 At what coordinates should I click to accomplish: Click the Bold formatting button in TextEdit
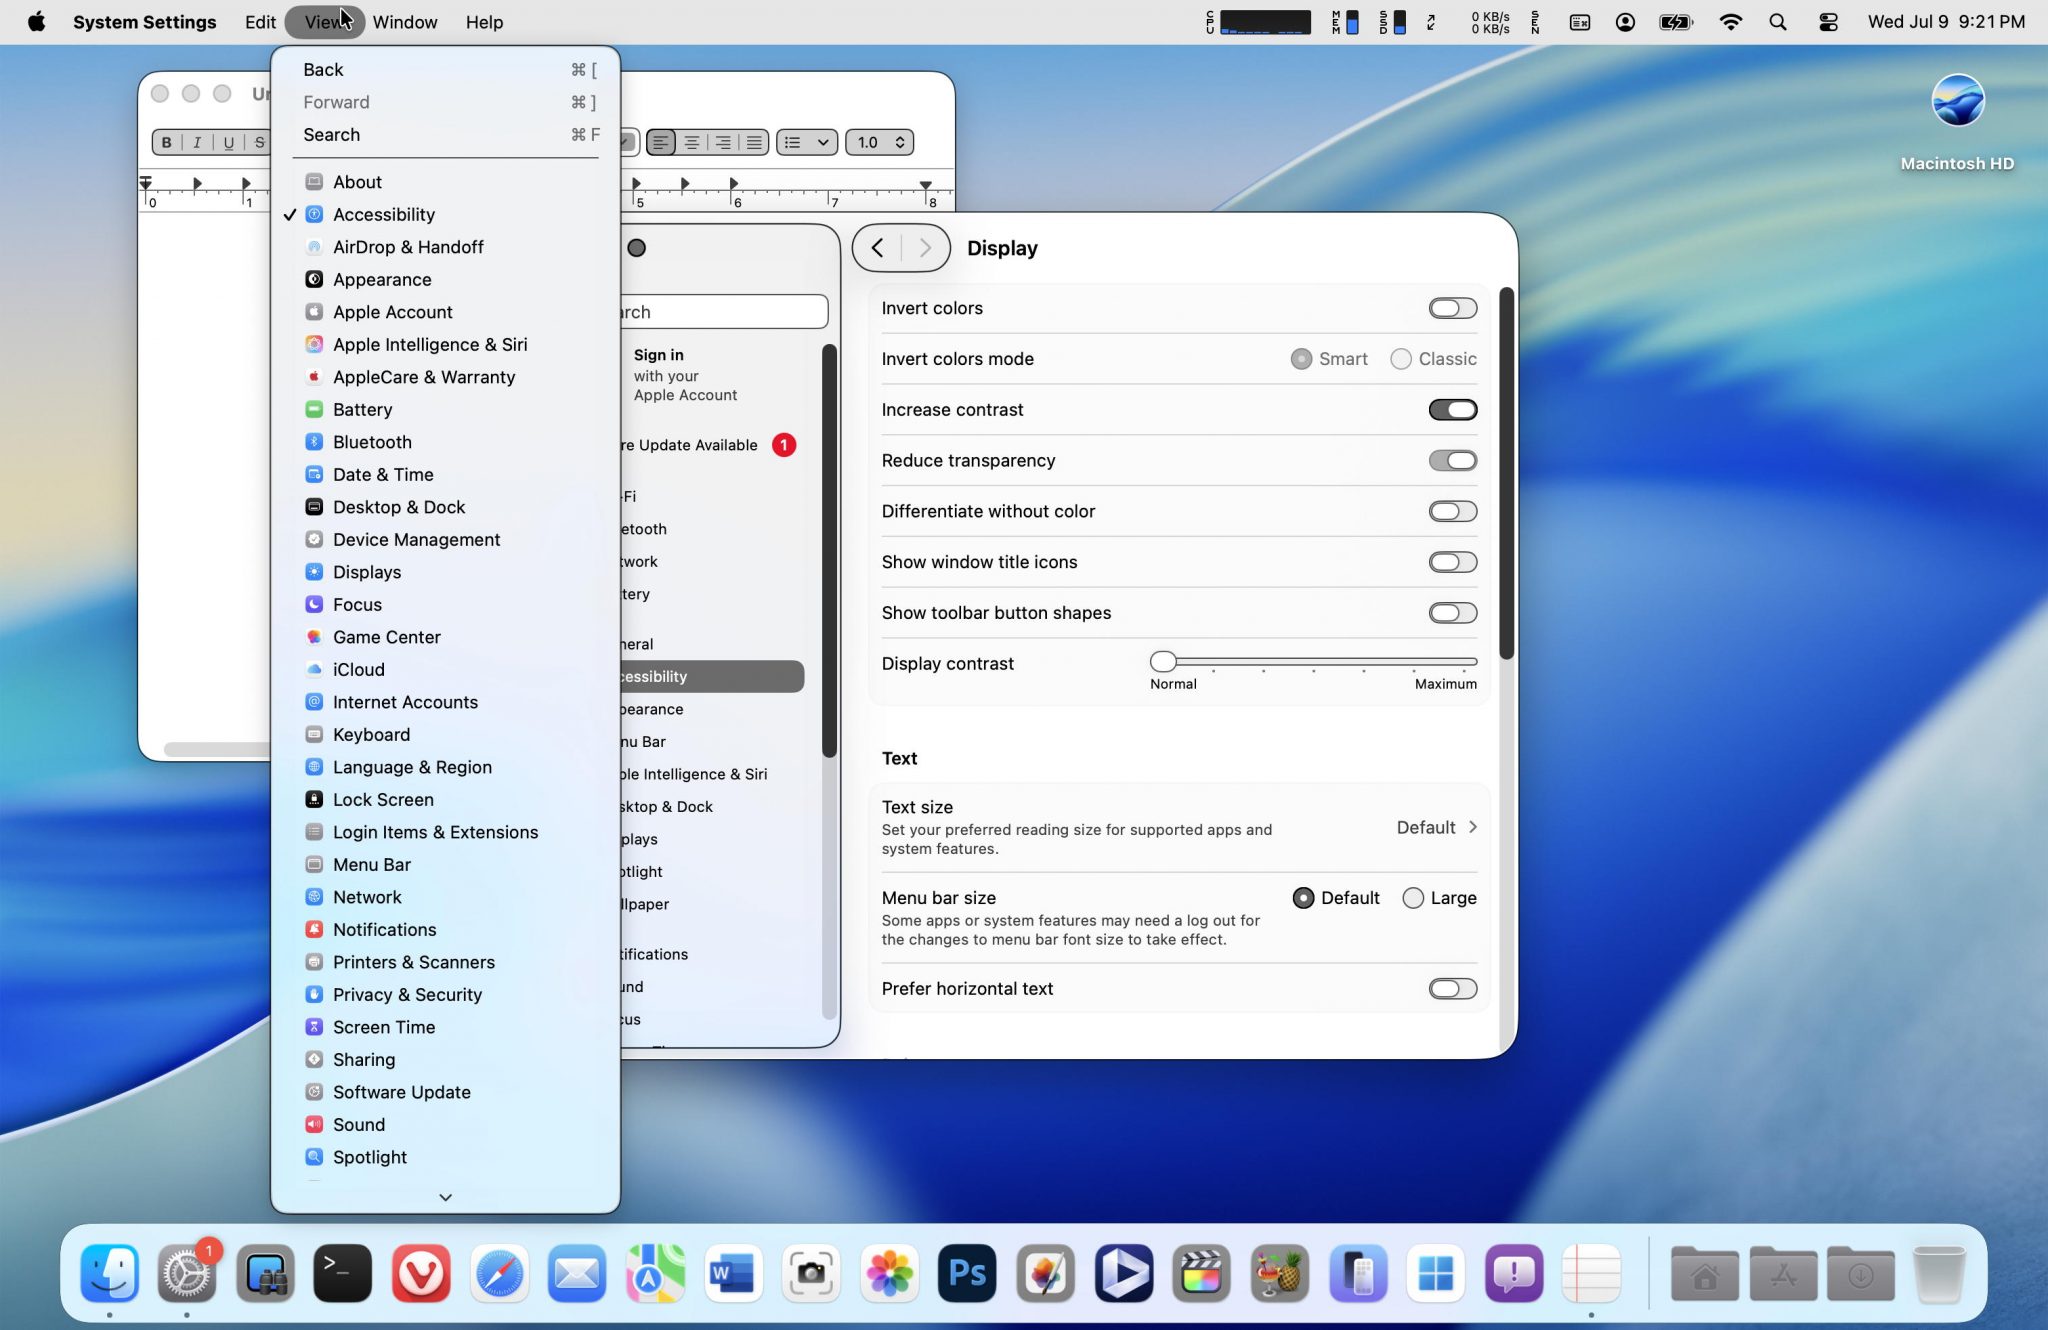[167, 142]
